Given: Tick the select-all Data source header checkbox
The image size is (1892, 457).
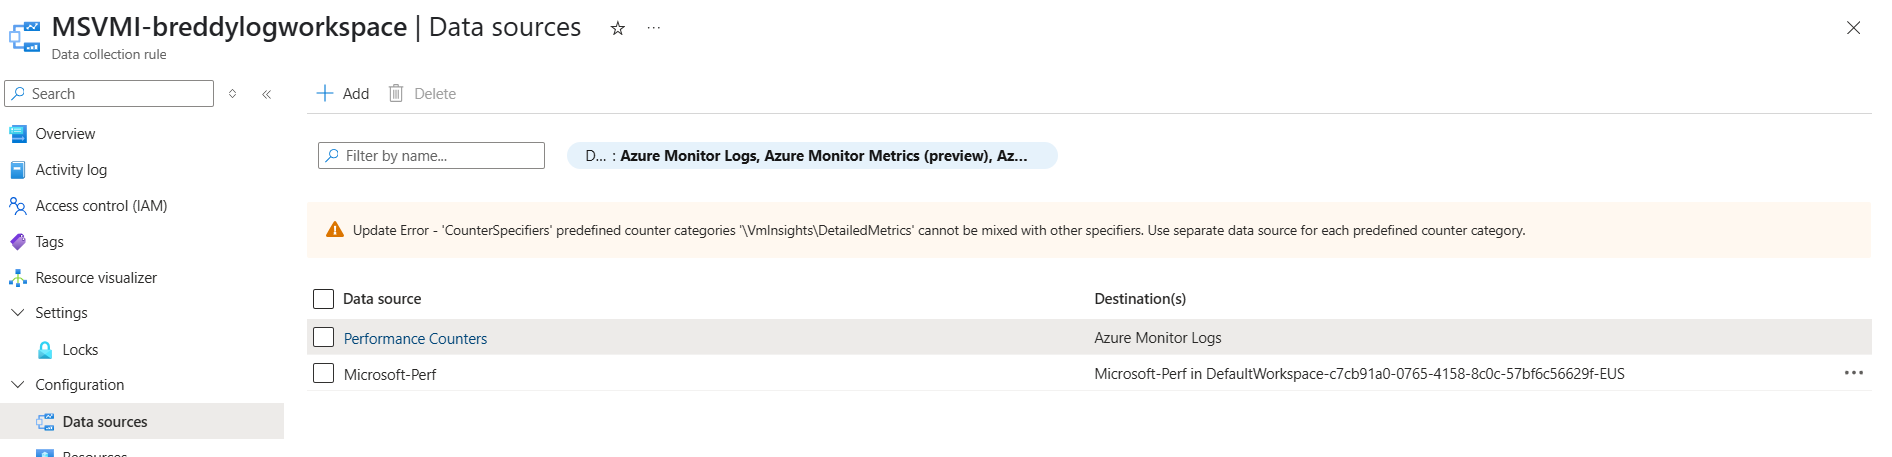Looking at the screenshot, I should [x=323, y=299].
